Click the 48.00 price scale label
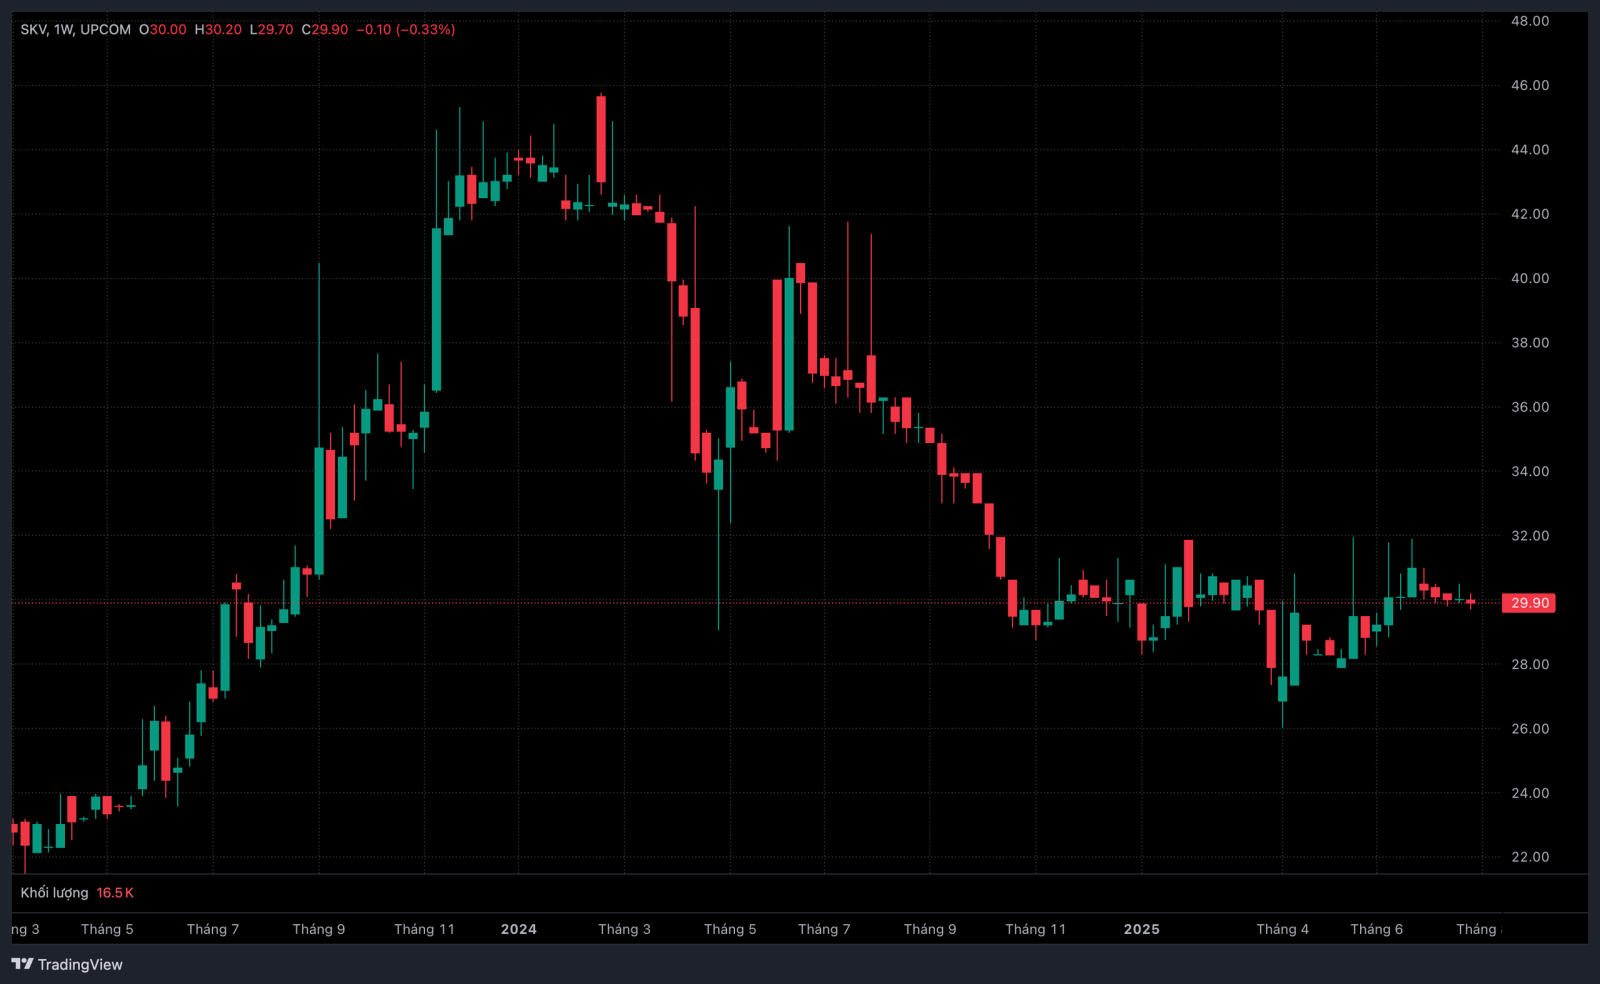Viewport: 1600px width, 984px height. [1530, 21]
